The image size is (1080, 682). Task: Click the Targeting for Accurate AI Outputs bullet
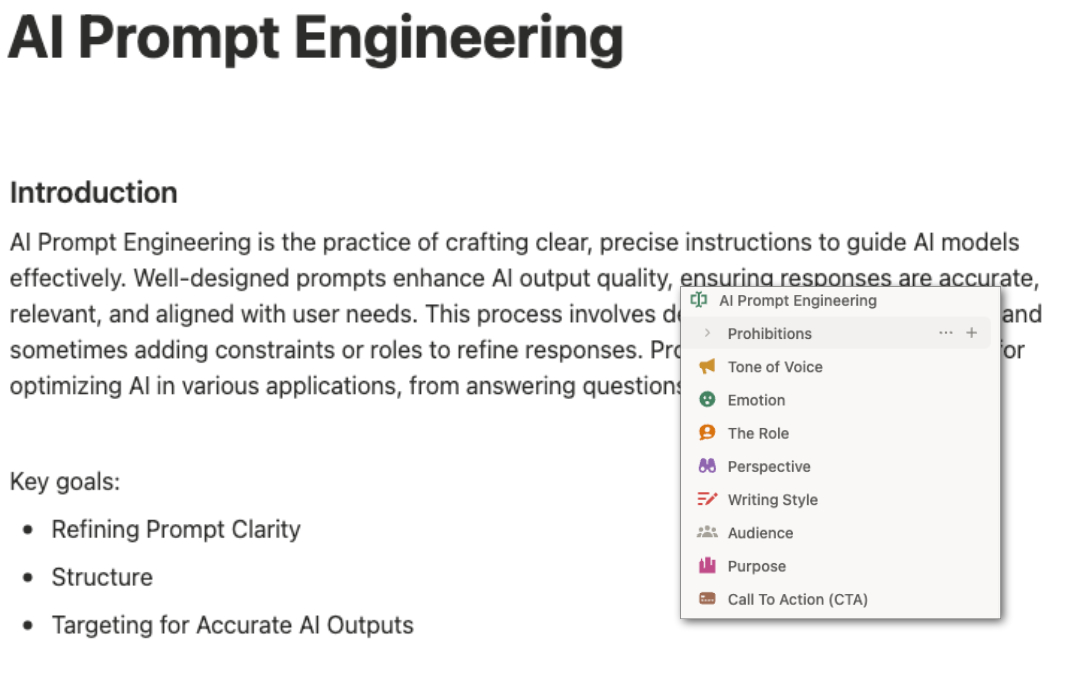pyautogui.click(x=232, y=625)
